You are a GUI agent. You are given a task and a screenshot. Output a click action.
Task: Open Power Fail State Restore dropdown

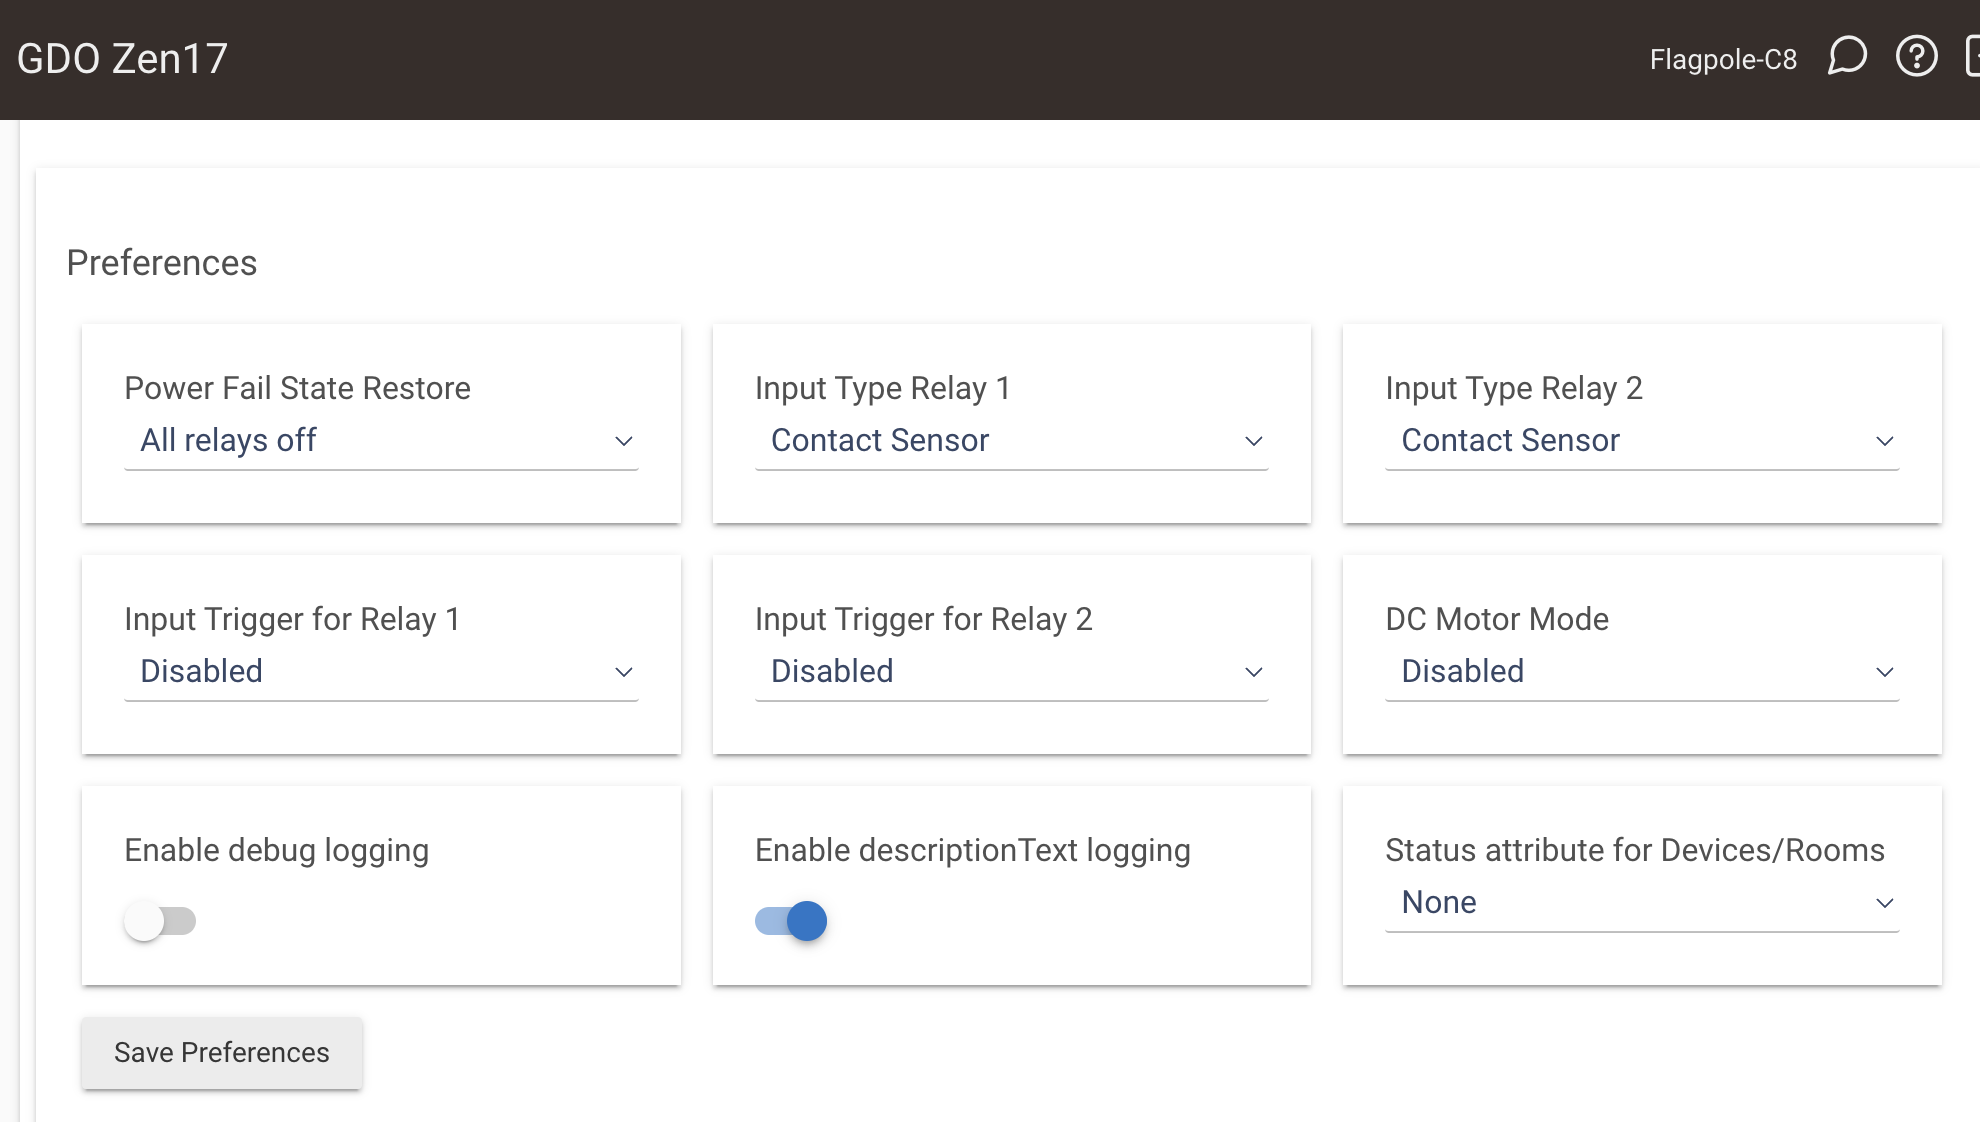coord(380,441)
